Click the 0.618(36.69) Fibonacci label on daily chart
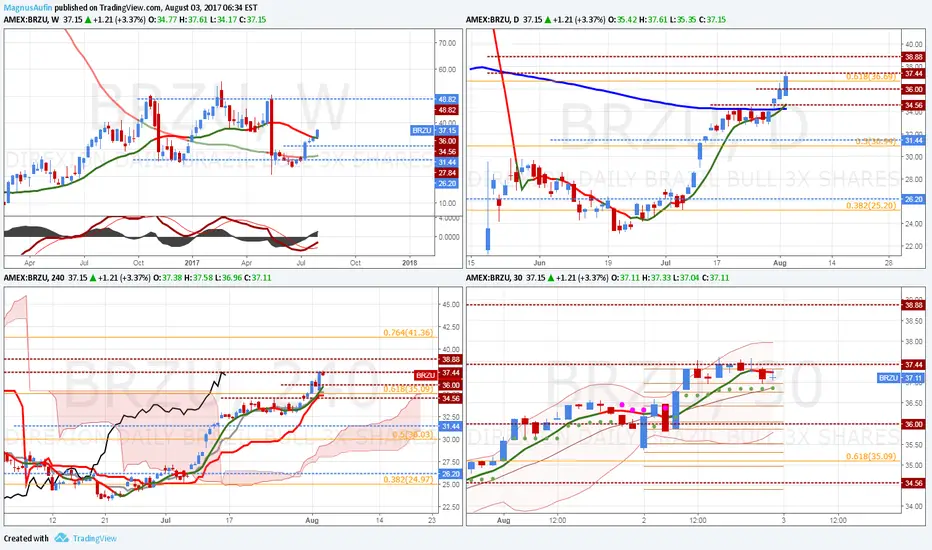Image resolution: width=932 pixels, height=550 pixels. click(x=871, y=77)
